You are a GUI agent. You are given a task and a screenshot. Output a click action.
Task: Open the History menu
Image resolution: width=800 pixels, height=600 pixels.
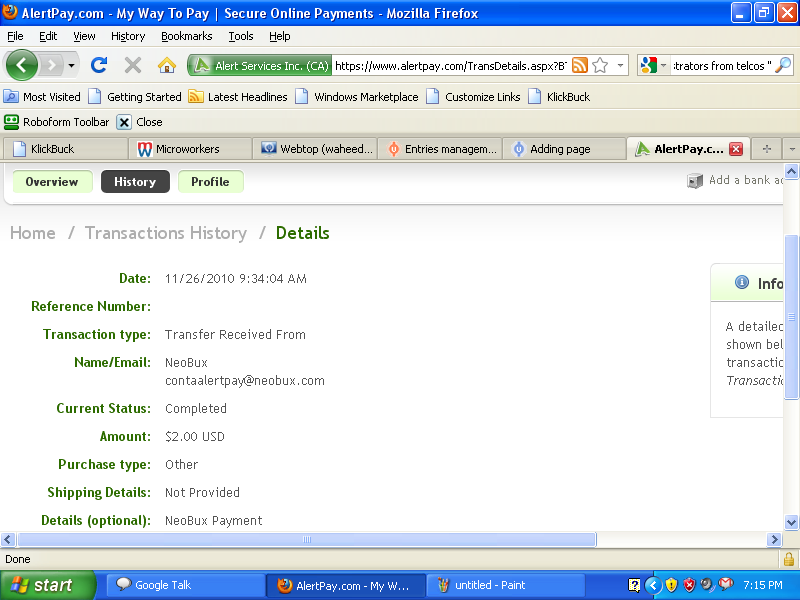click(128, 36)
